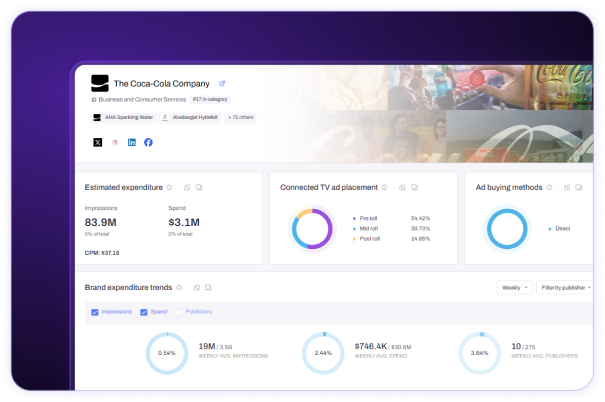Expand the +75 others brands chip

click(241, 117)
